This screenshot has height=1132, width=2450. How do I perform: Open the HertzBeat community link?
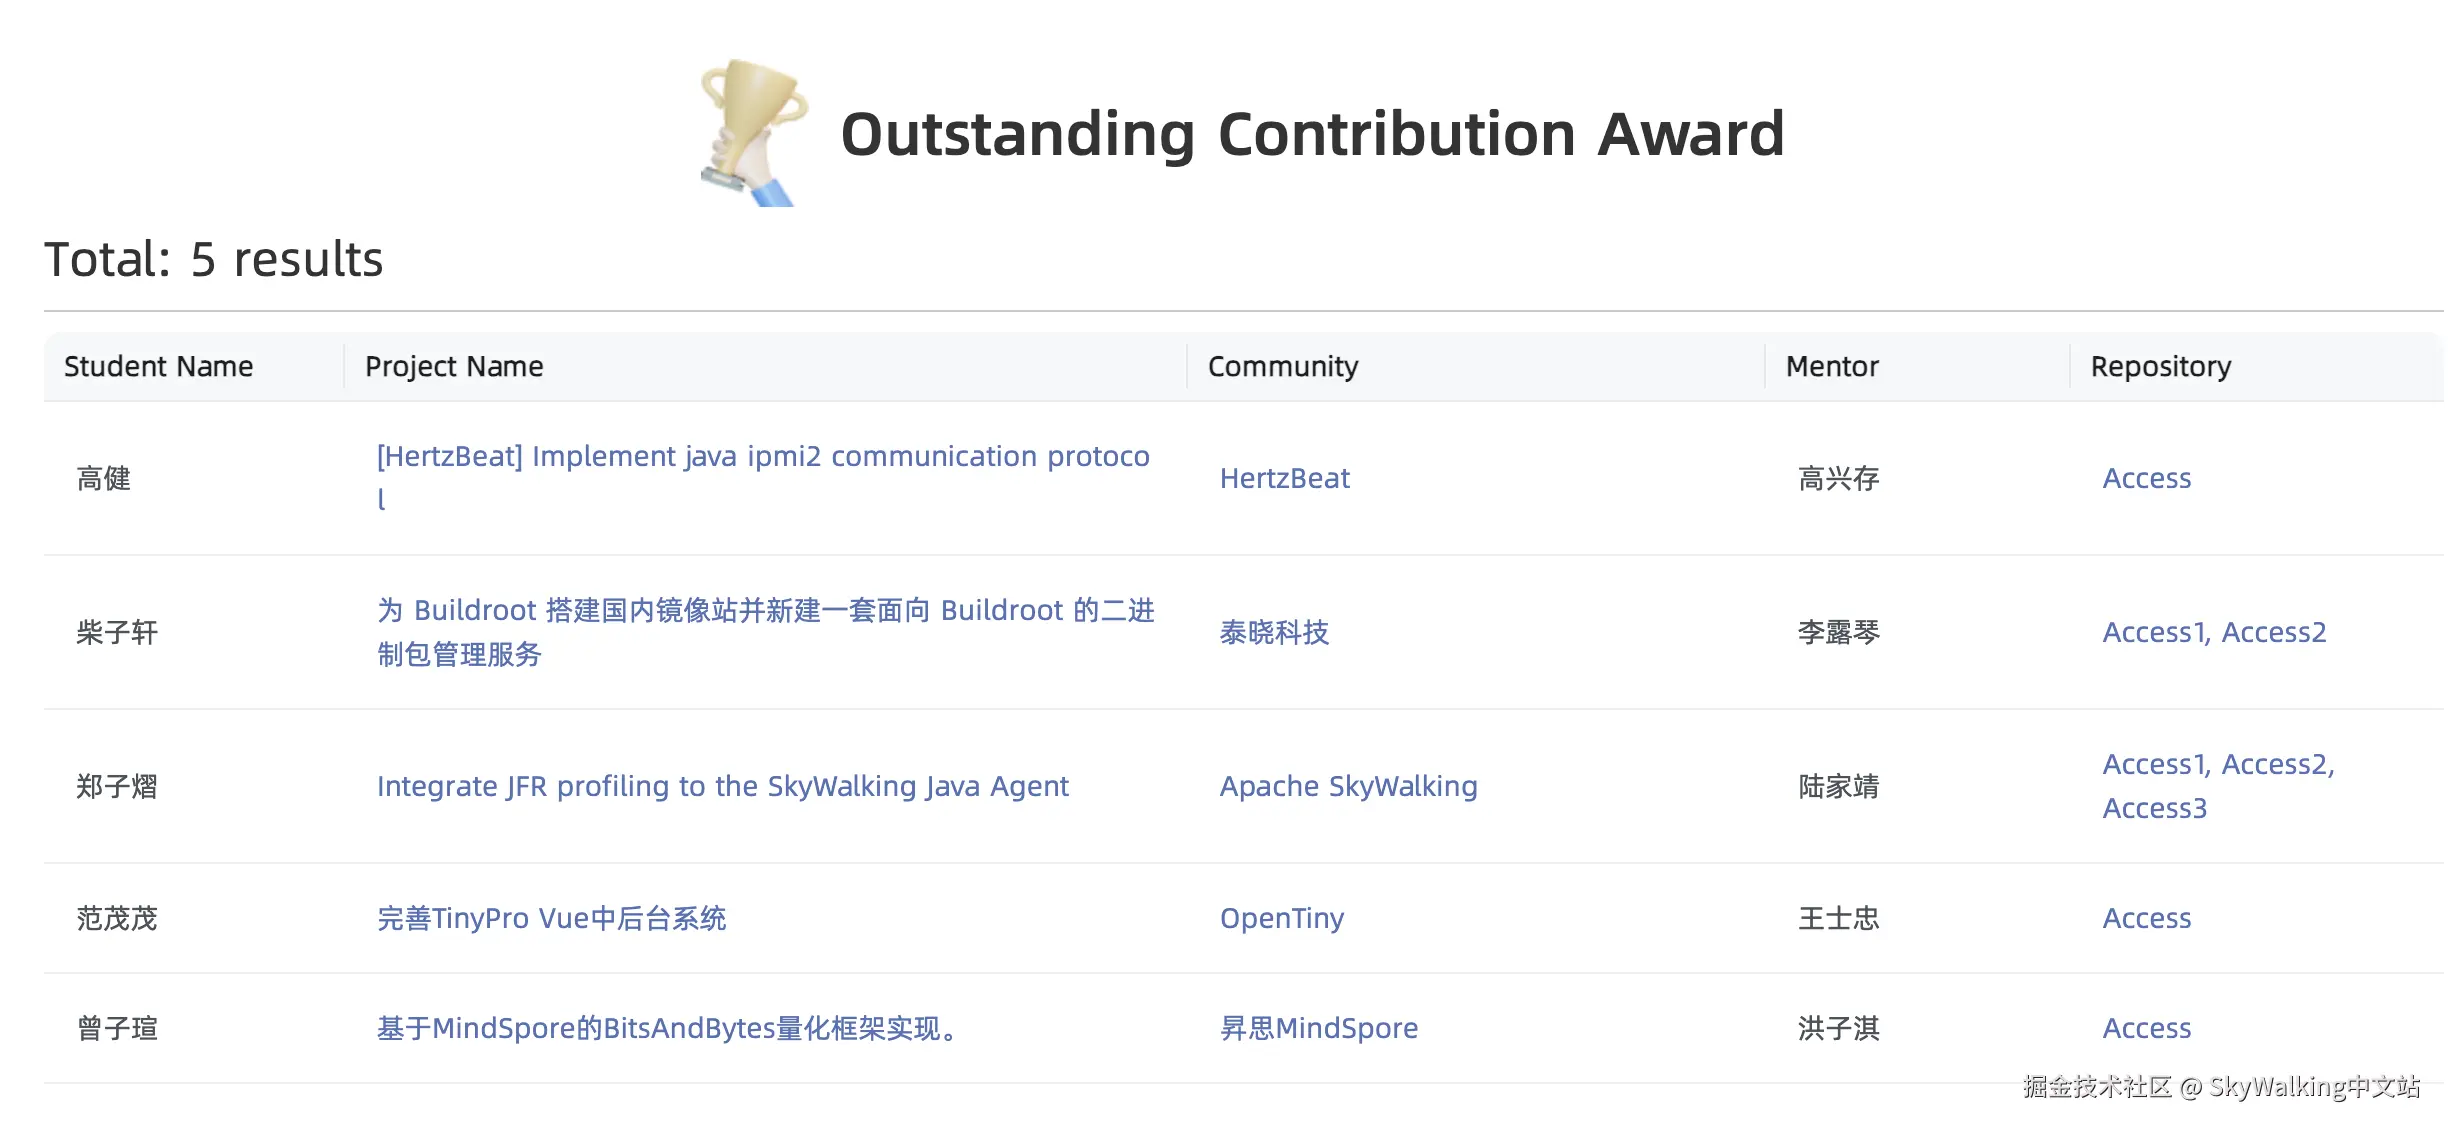1284,478
